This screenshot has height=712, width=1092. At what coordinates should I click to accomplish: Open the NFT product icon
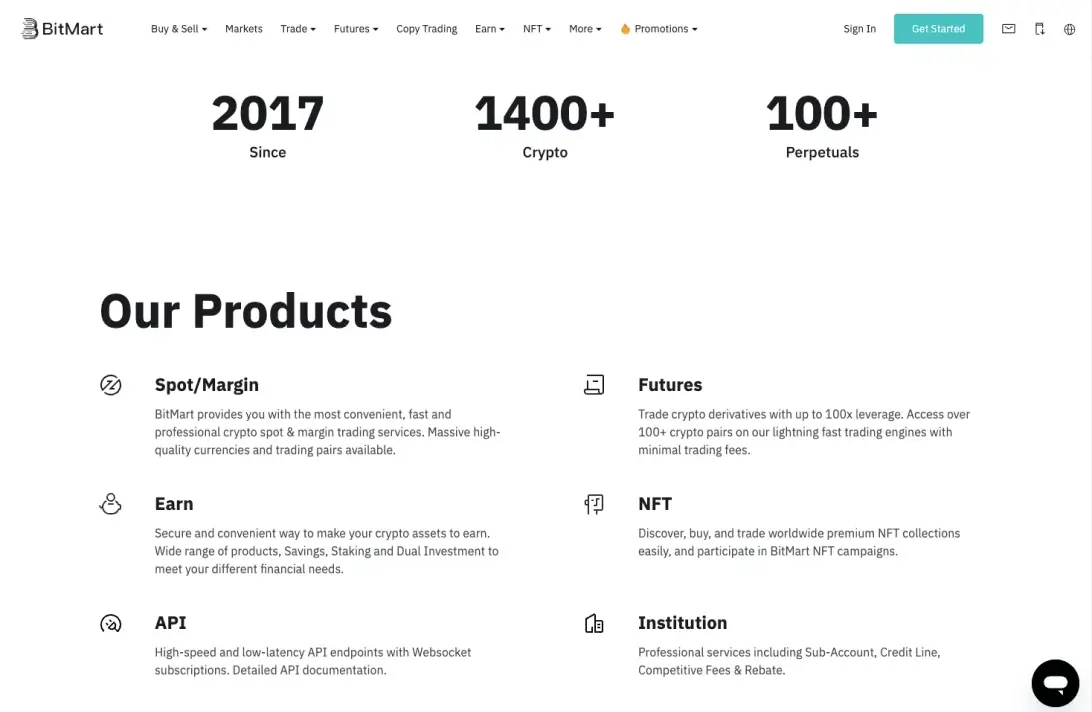pyautogui.click(x=594, y=503)
